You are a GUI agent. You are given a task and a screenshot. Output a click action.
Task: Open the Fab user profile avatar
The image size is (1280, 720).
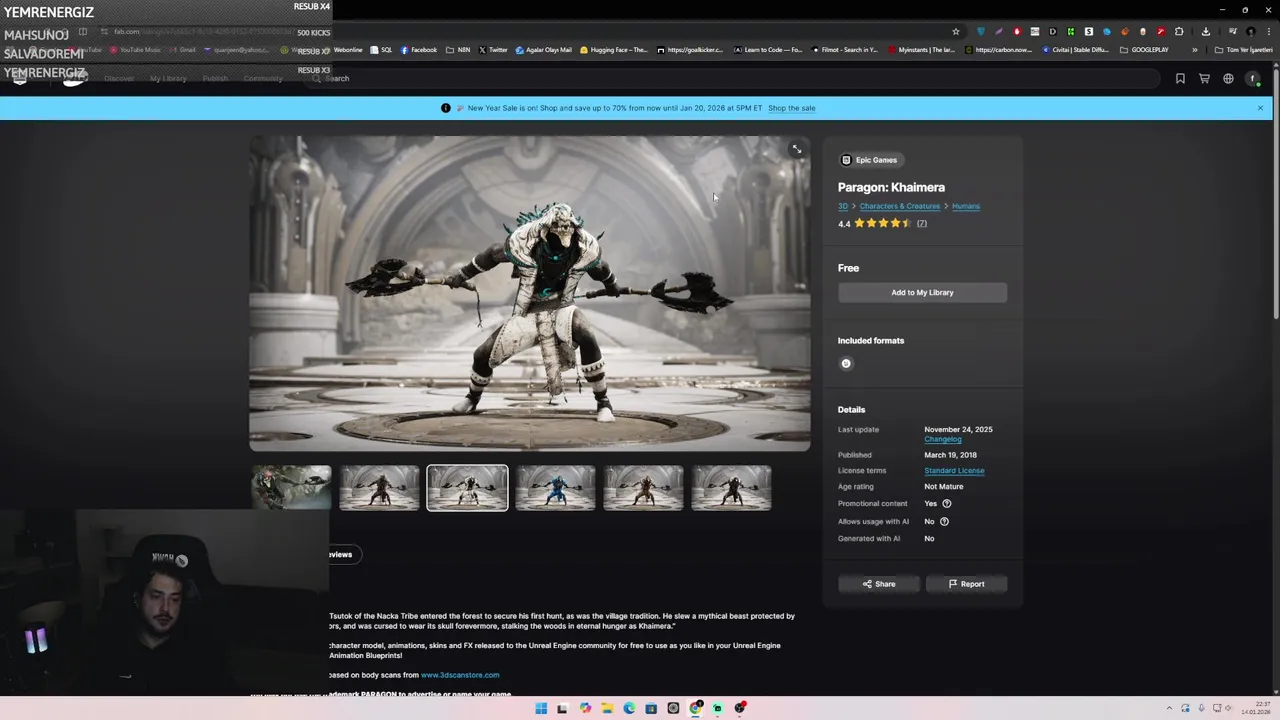[x=1252, y=78]
